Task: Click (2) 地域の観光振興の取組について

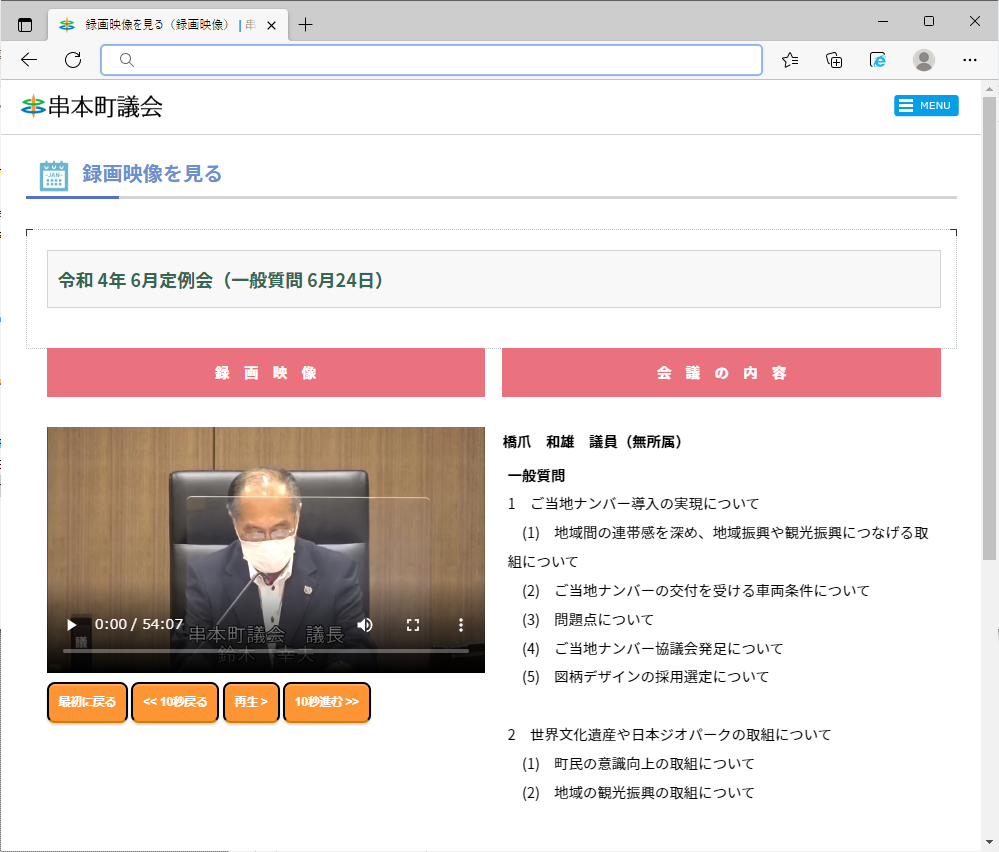Action: click(x=638, y=793)
